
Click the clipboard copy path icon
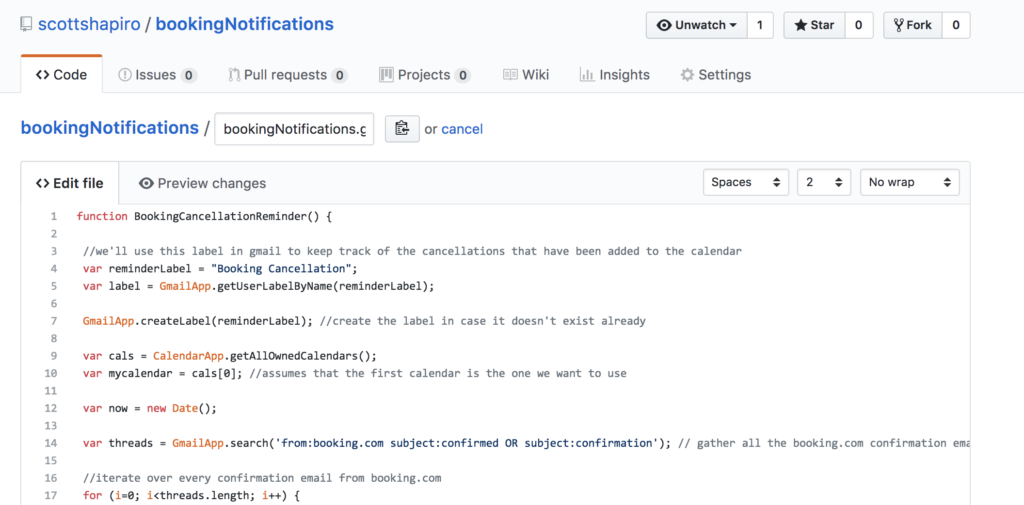tap(402, 129)
